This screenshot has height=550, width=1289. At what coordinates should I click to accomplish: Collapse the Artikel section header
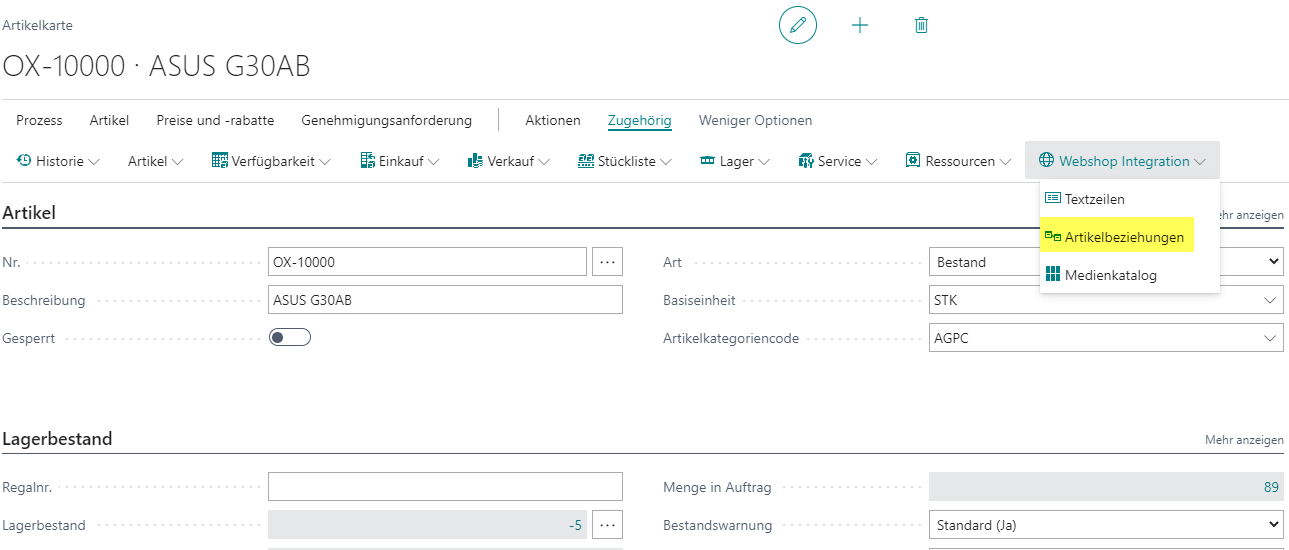[x=29, y=212]
